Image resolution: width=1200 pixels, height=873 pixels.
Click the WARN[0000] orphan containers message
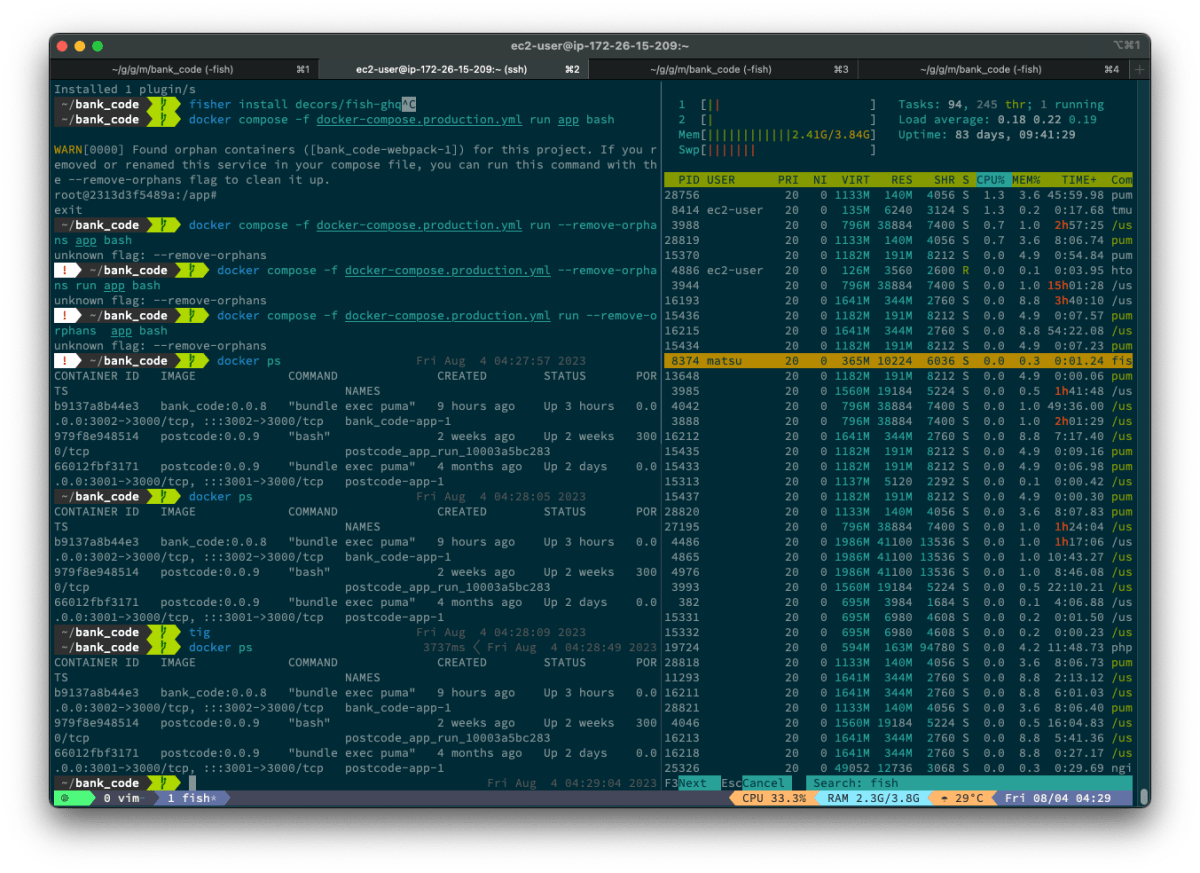click(355, 165)
